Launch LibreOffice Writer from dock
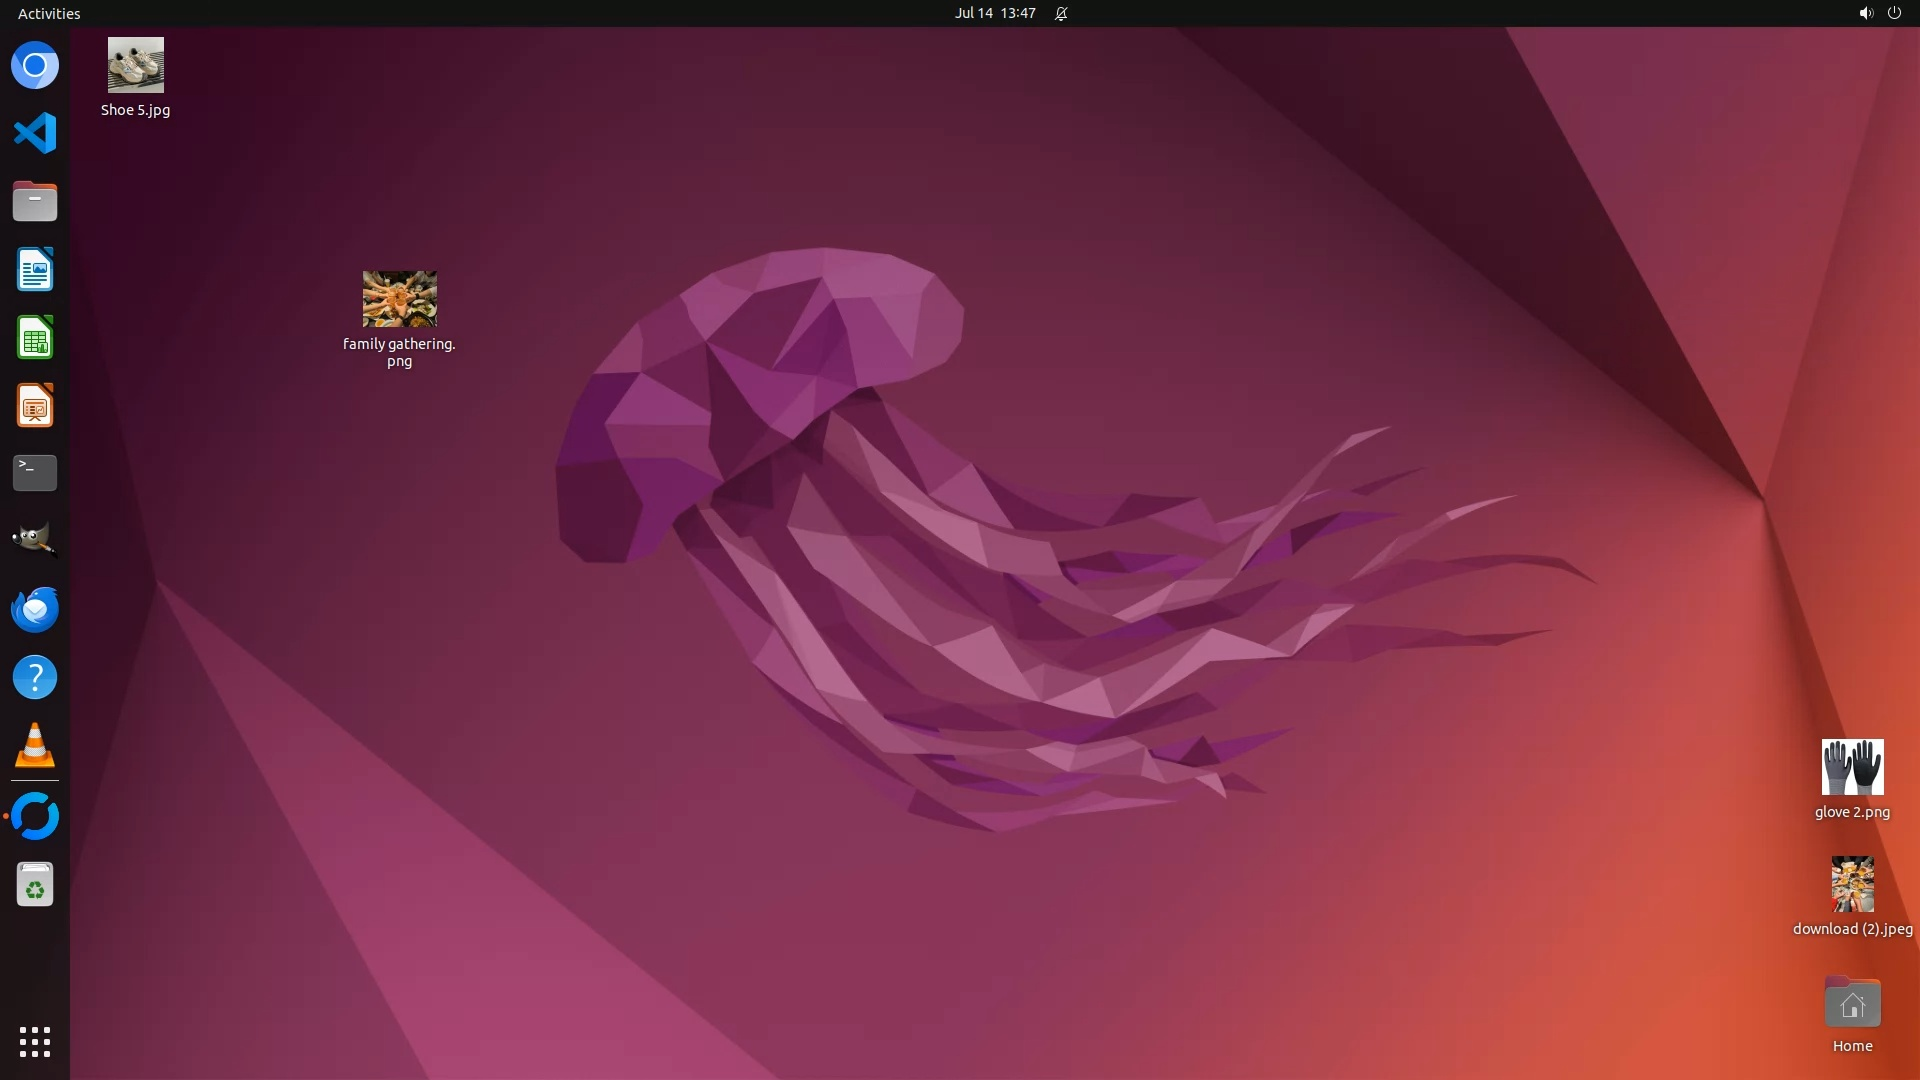The image size is (1920, 1080). point(35,270)
